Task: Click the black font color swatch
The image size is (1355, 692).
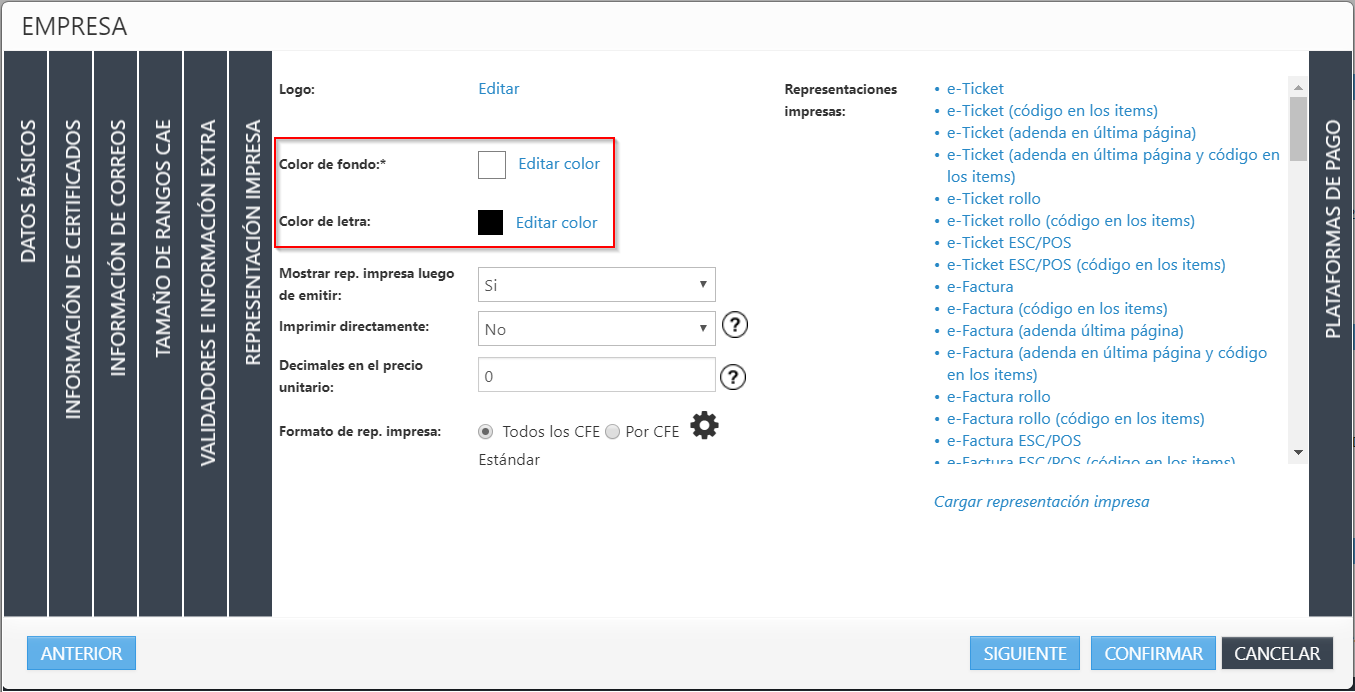Action: tap(490, 223)
